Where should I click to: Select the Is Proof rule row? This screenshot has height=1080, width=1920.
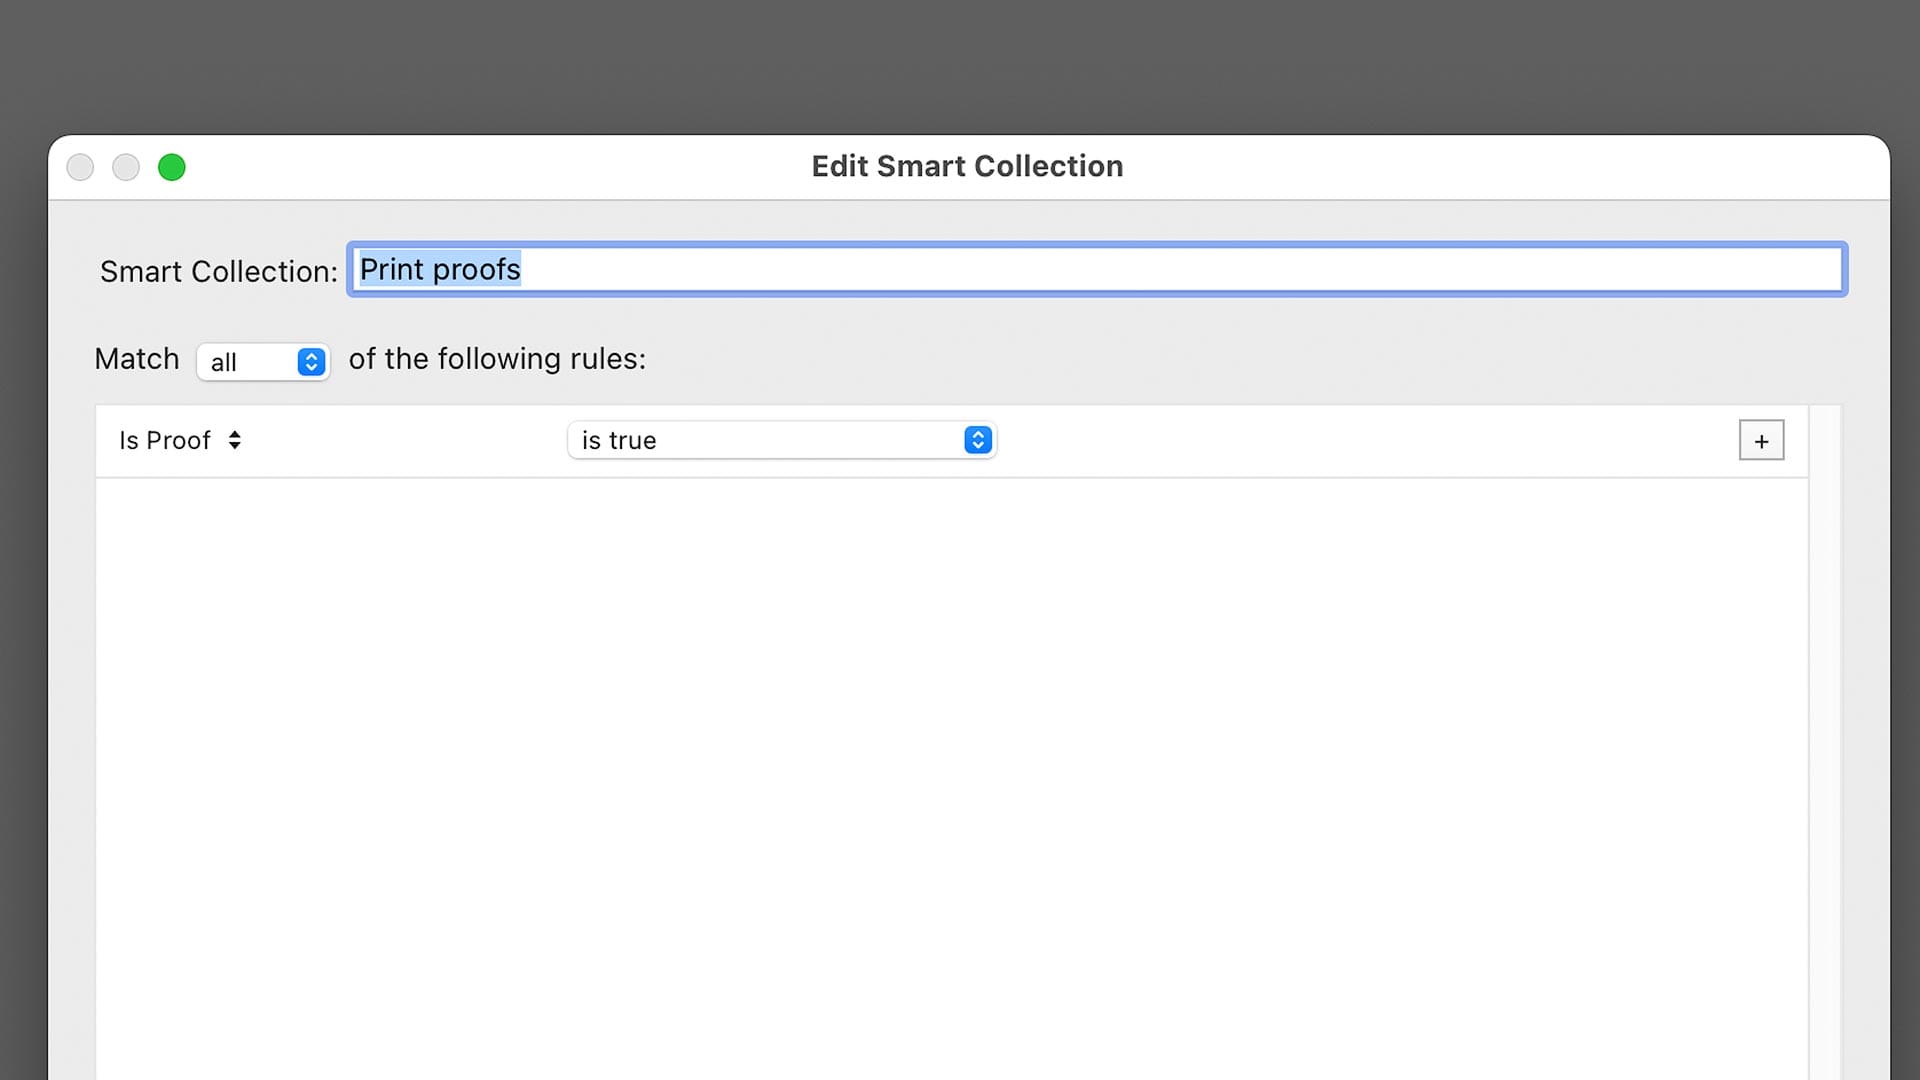[1350, 441]
